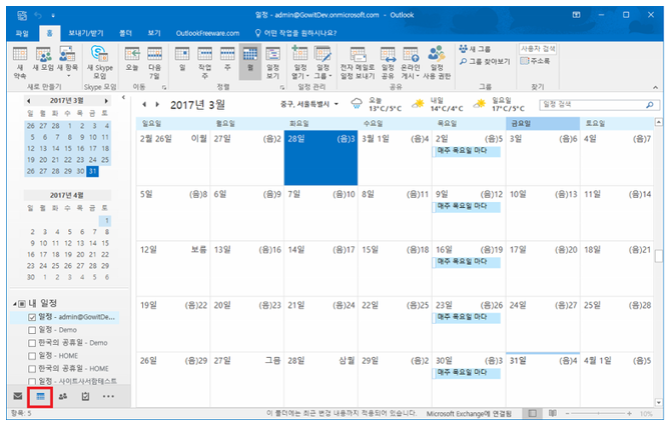Click the 새 약속 (New Appointment) ribbon icon
671x425 pixels.
[x=20, y=62]
